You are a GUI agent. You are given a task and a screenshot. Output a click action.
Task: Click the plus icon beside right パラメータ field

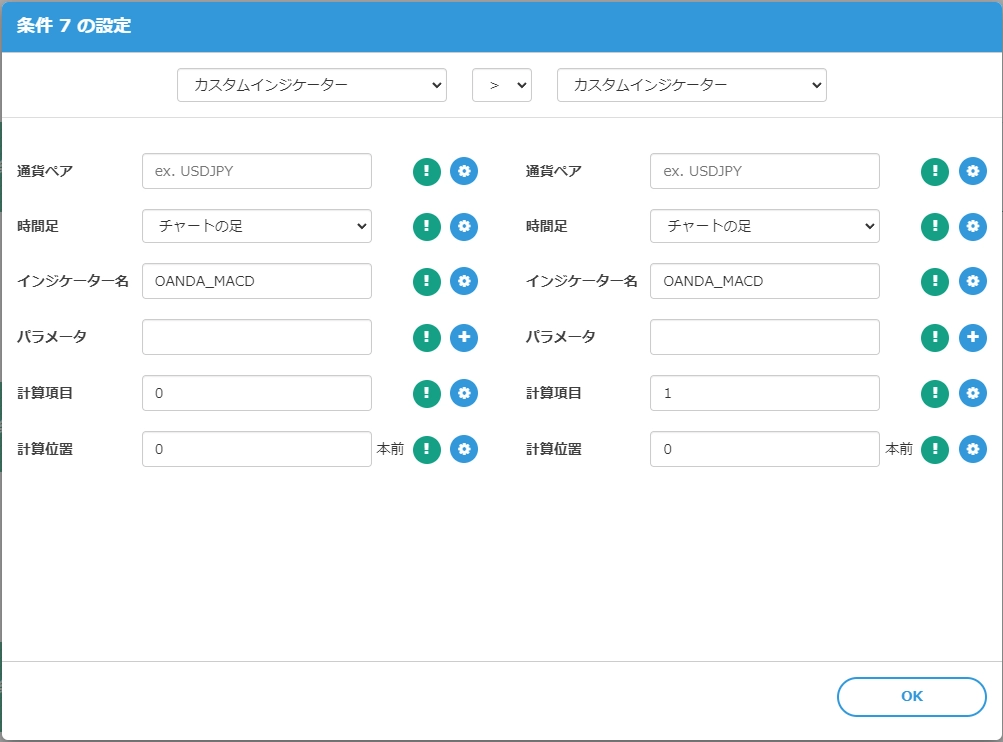[972, 338]
